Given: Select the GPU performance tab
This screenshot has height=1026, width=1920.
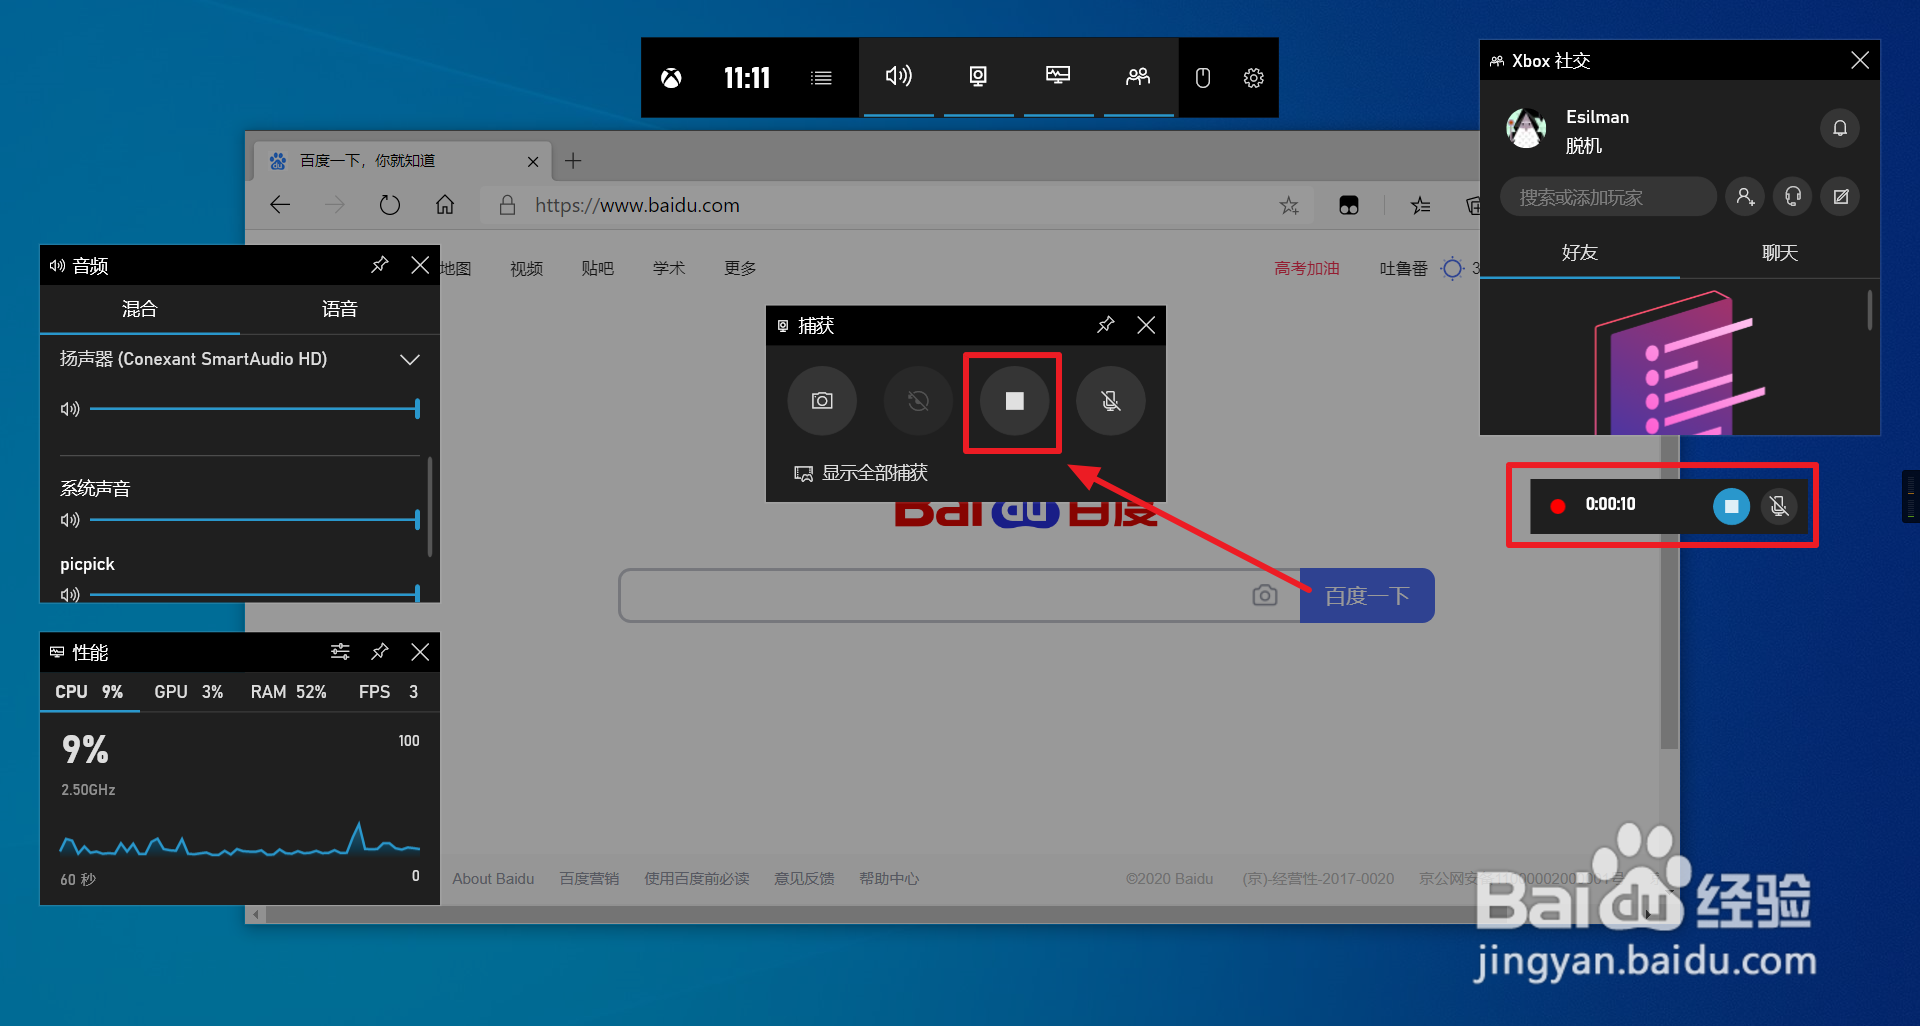Looking at the screenshot, I should (188, 692).
